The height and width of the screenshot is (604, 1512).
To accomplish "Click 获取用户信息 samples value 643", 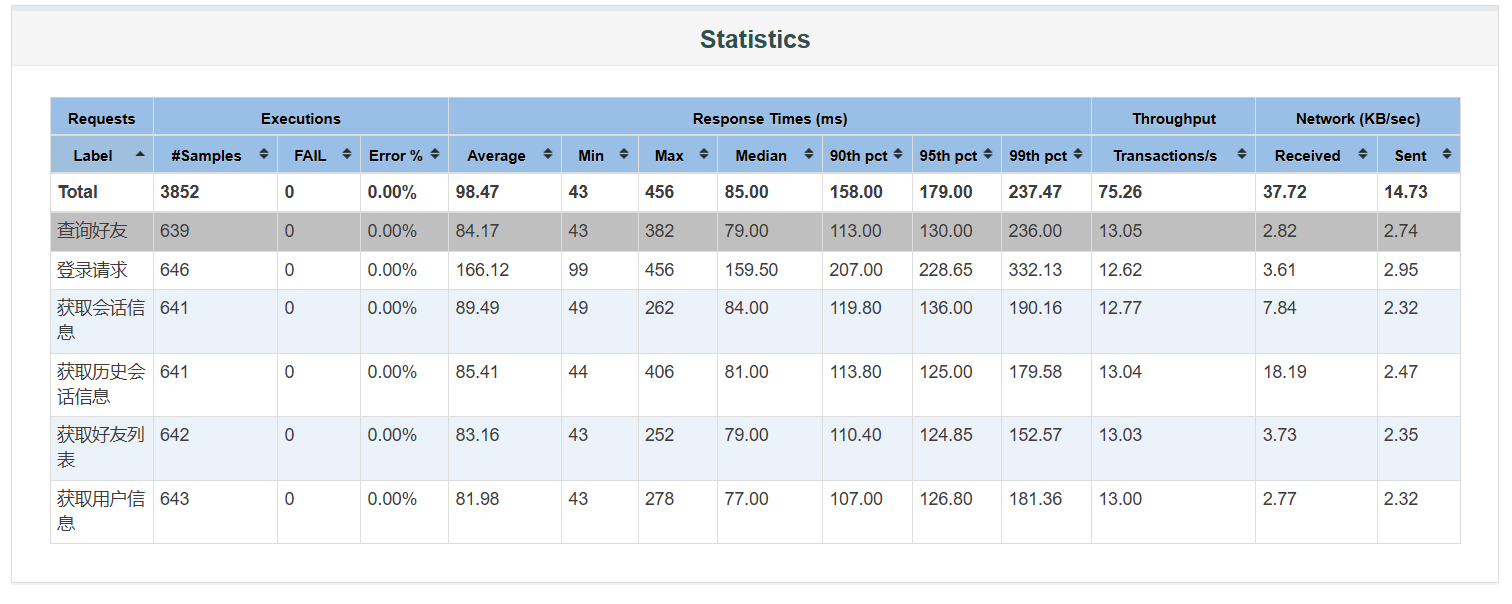I will pos(174,499).
